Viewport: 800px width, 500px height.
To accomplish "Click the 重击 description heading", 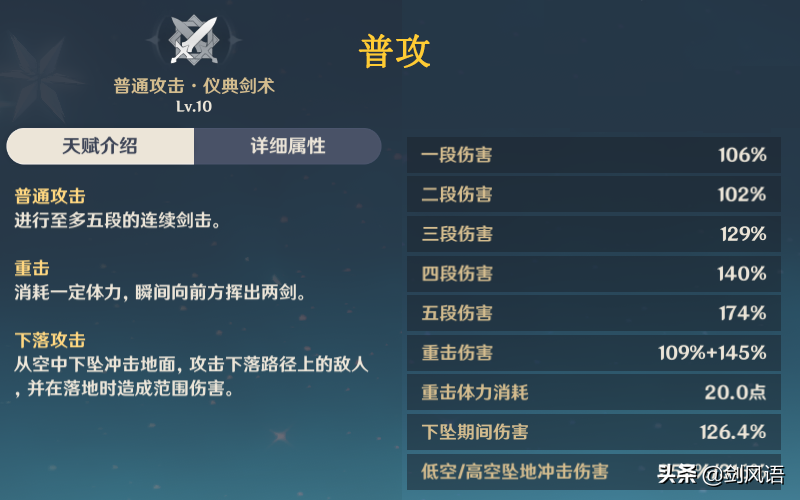I will pos(32,269).
